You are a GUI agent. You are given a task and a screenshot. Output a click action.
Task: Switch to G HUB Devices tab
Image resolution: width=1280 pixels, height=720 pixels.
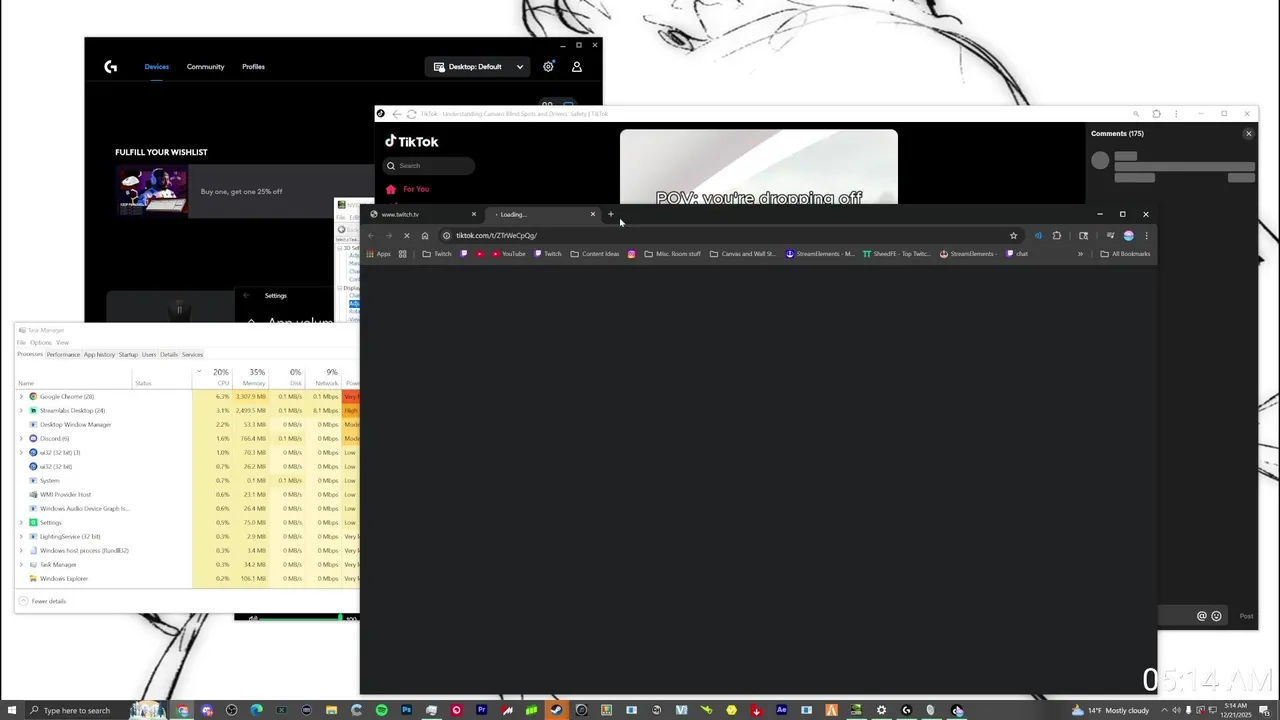click(157, 67)
